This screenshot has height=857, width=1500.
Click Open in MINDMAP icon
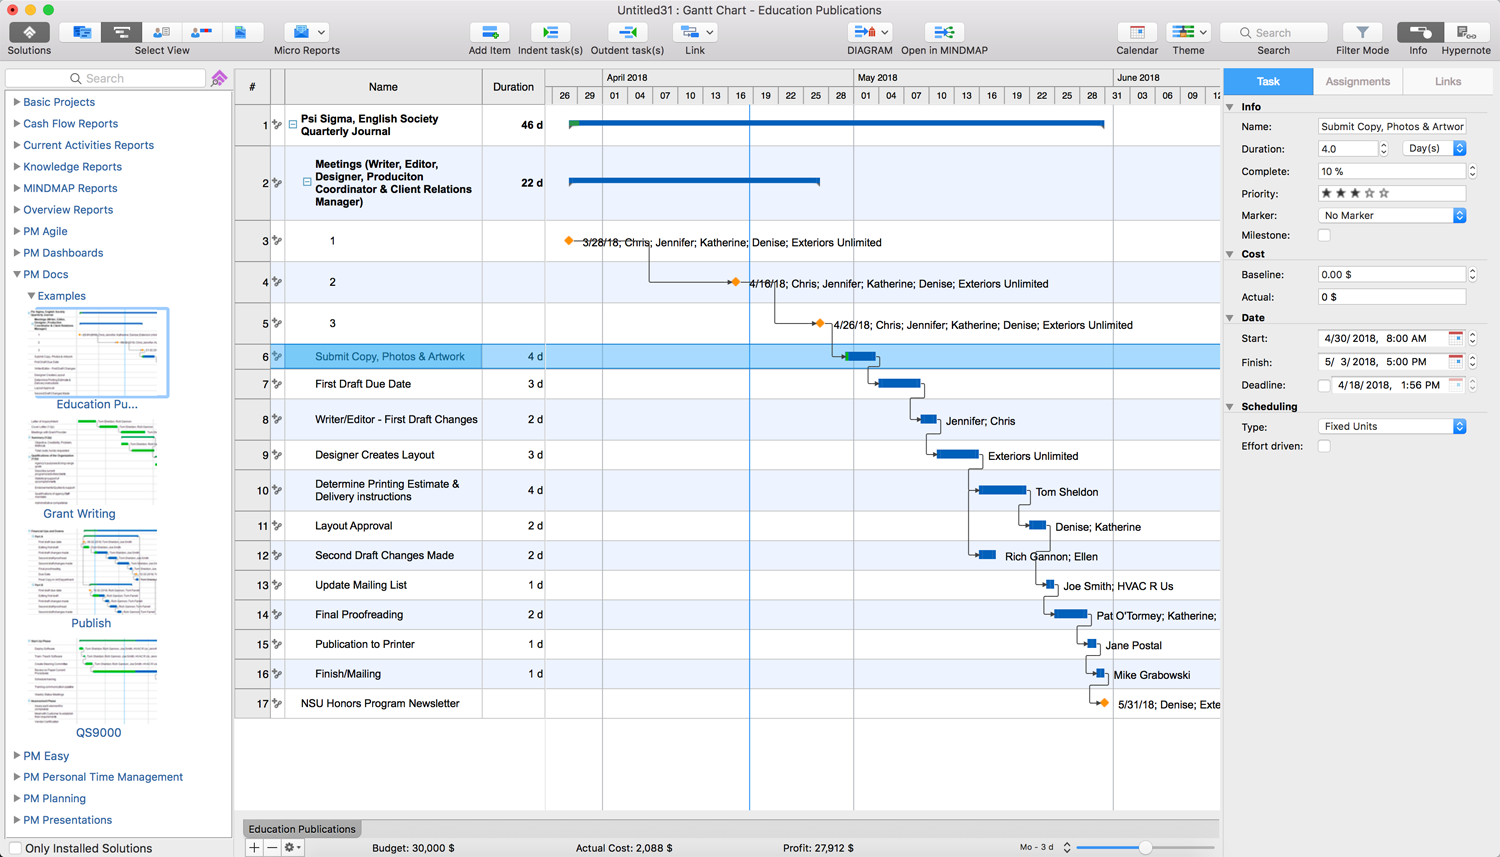943,33
